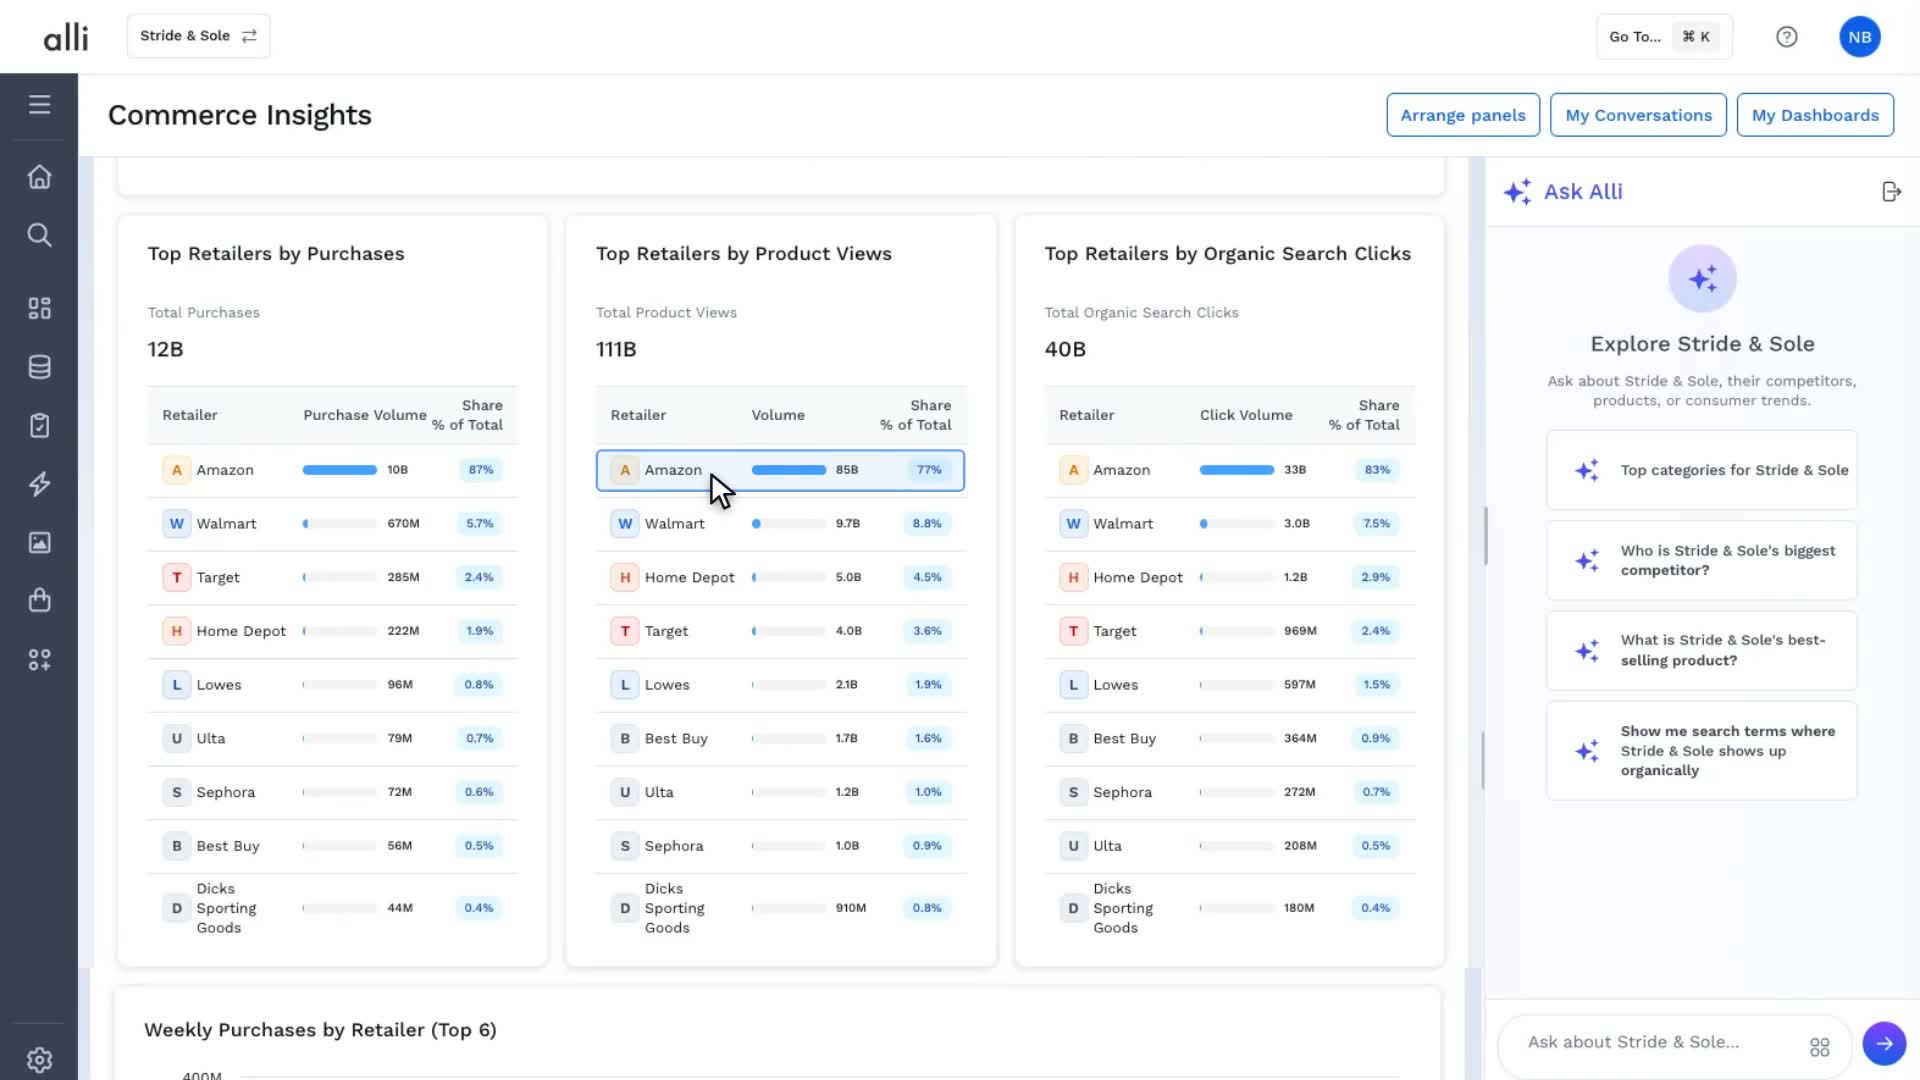Click 'Click Volume' column header
Viewport: 1920px width, 1080px height.
[1246, 415]
